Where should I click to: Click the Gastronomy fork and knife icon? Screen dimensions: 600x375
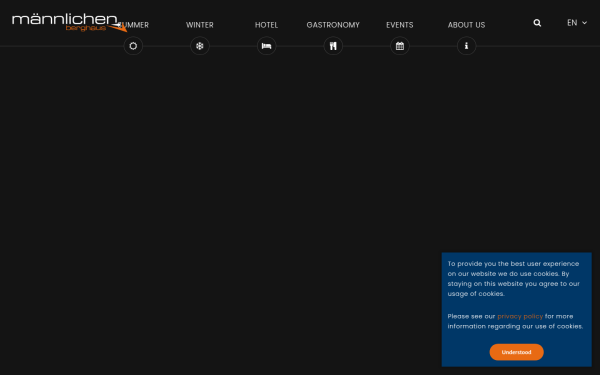(x=333, y=46)
